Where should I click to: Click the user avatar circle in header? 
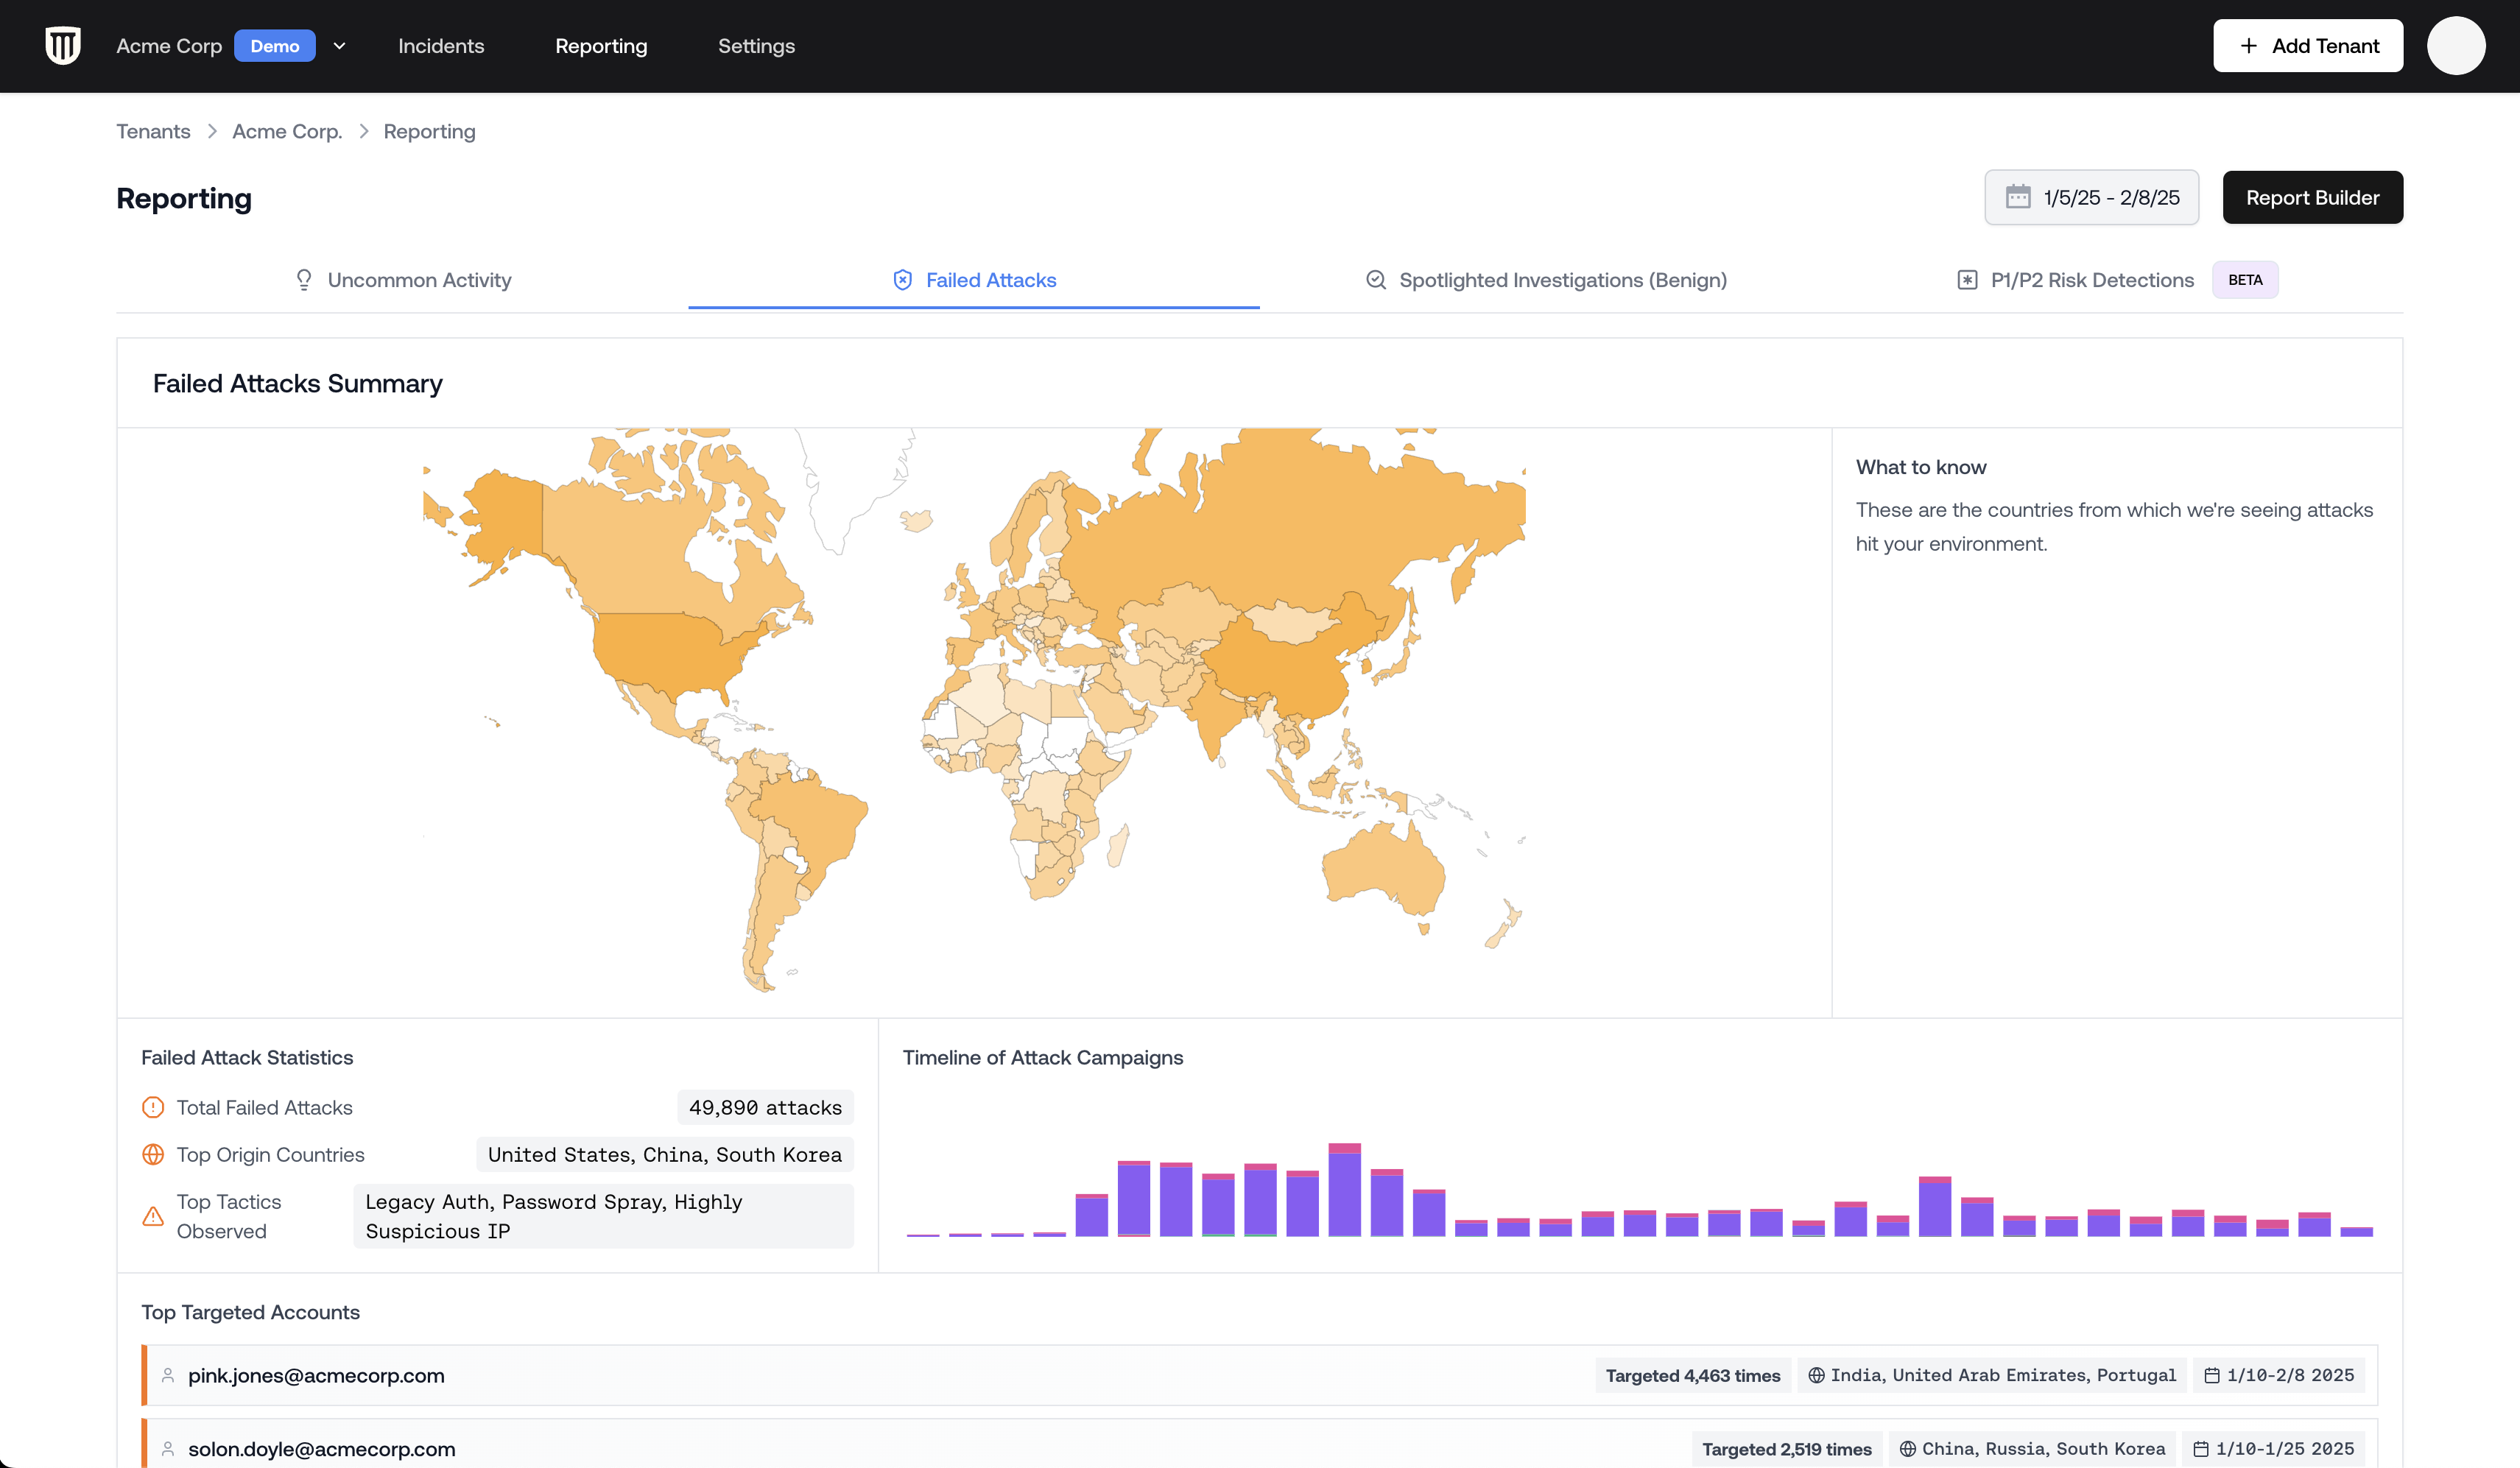2456,46
